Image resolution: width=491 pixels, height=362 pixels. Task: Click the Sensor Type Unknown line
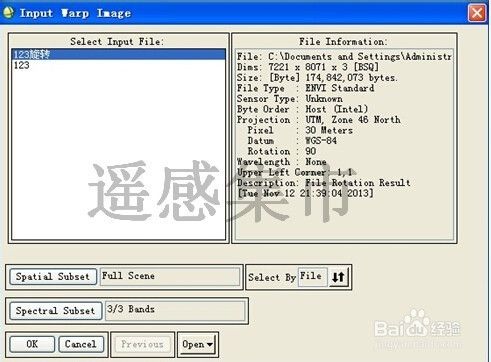[290, 99]
